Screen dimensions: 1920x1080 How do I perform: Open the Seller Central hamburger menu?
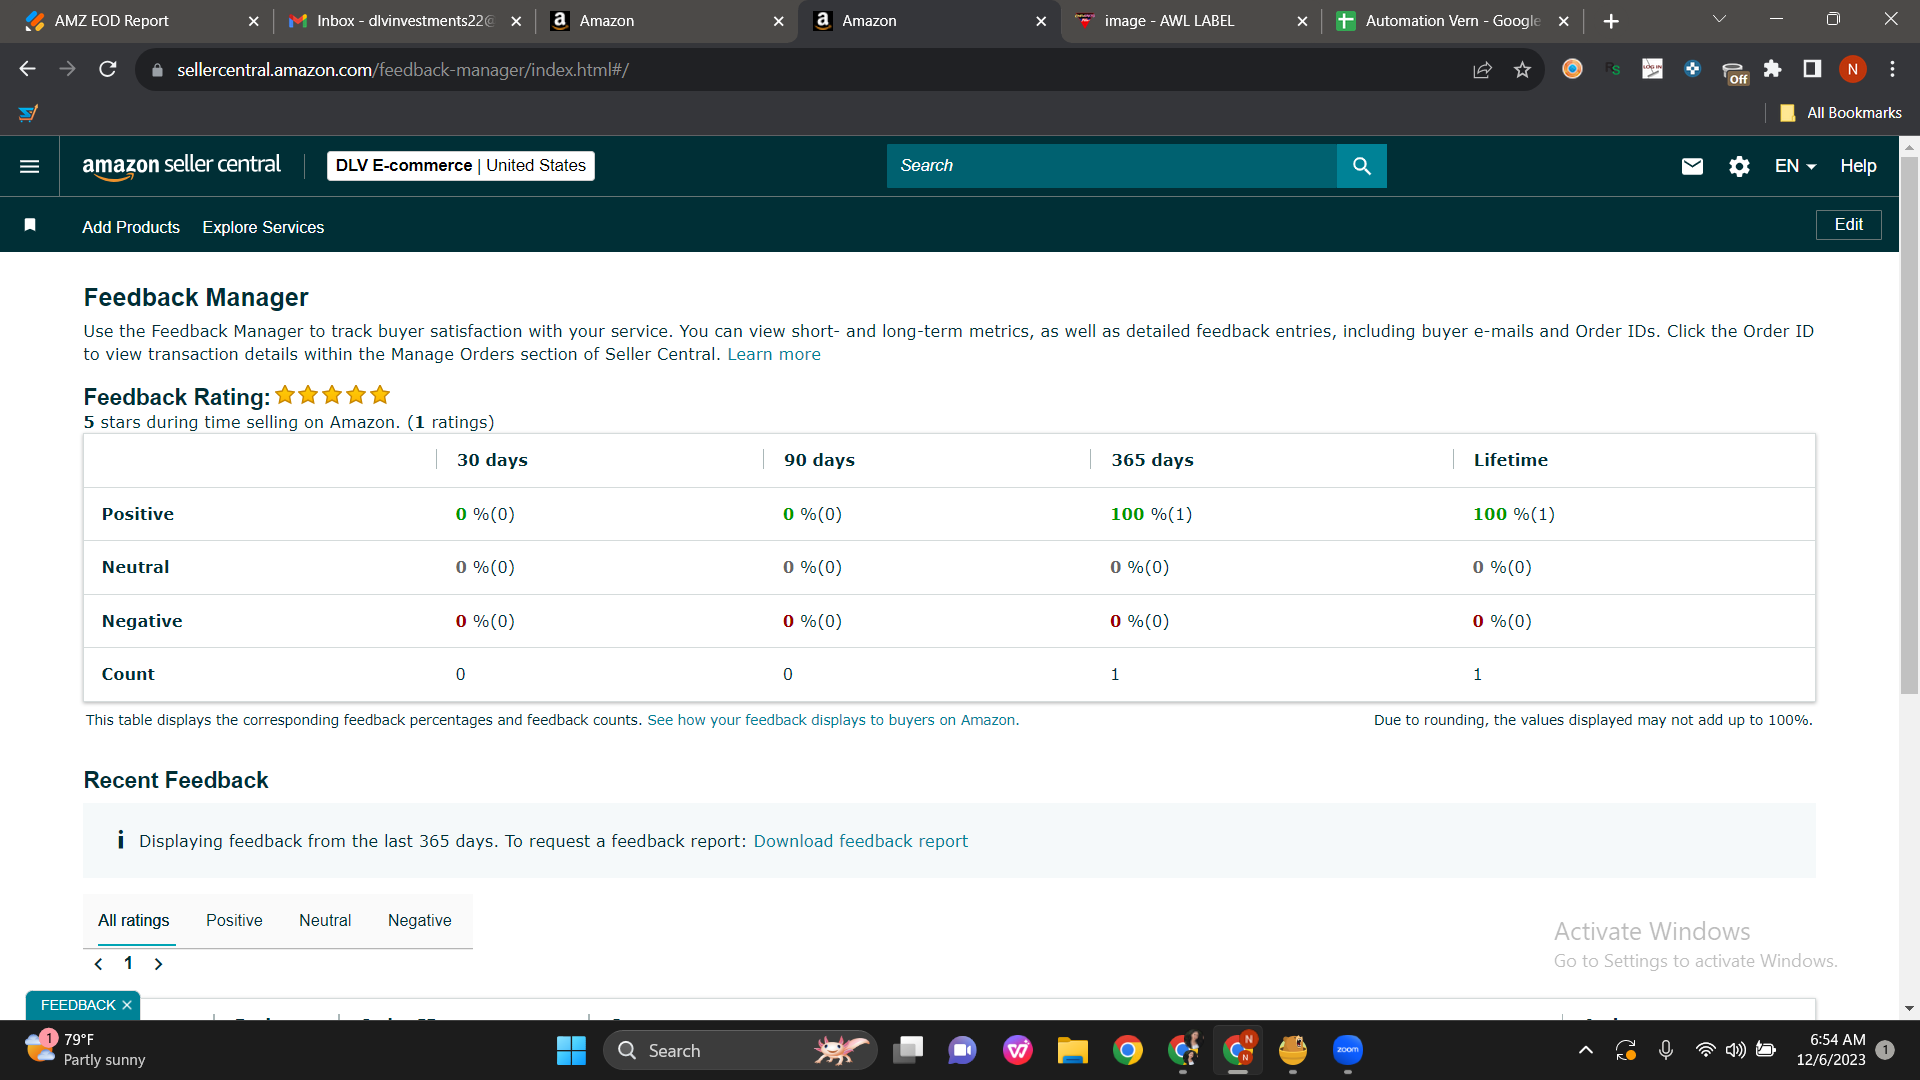(x=30, y=166)
